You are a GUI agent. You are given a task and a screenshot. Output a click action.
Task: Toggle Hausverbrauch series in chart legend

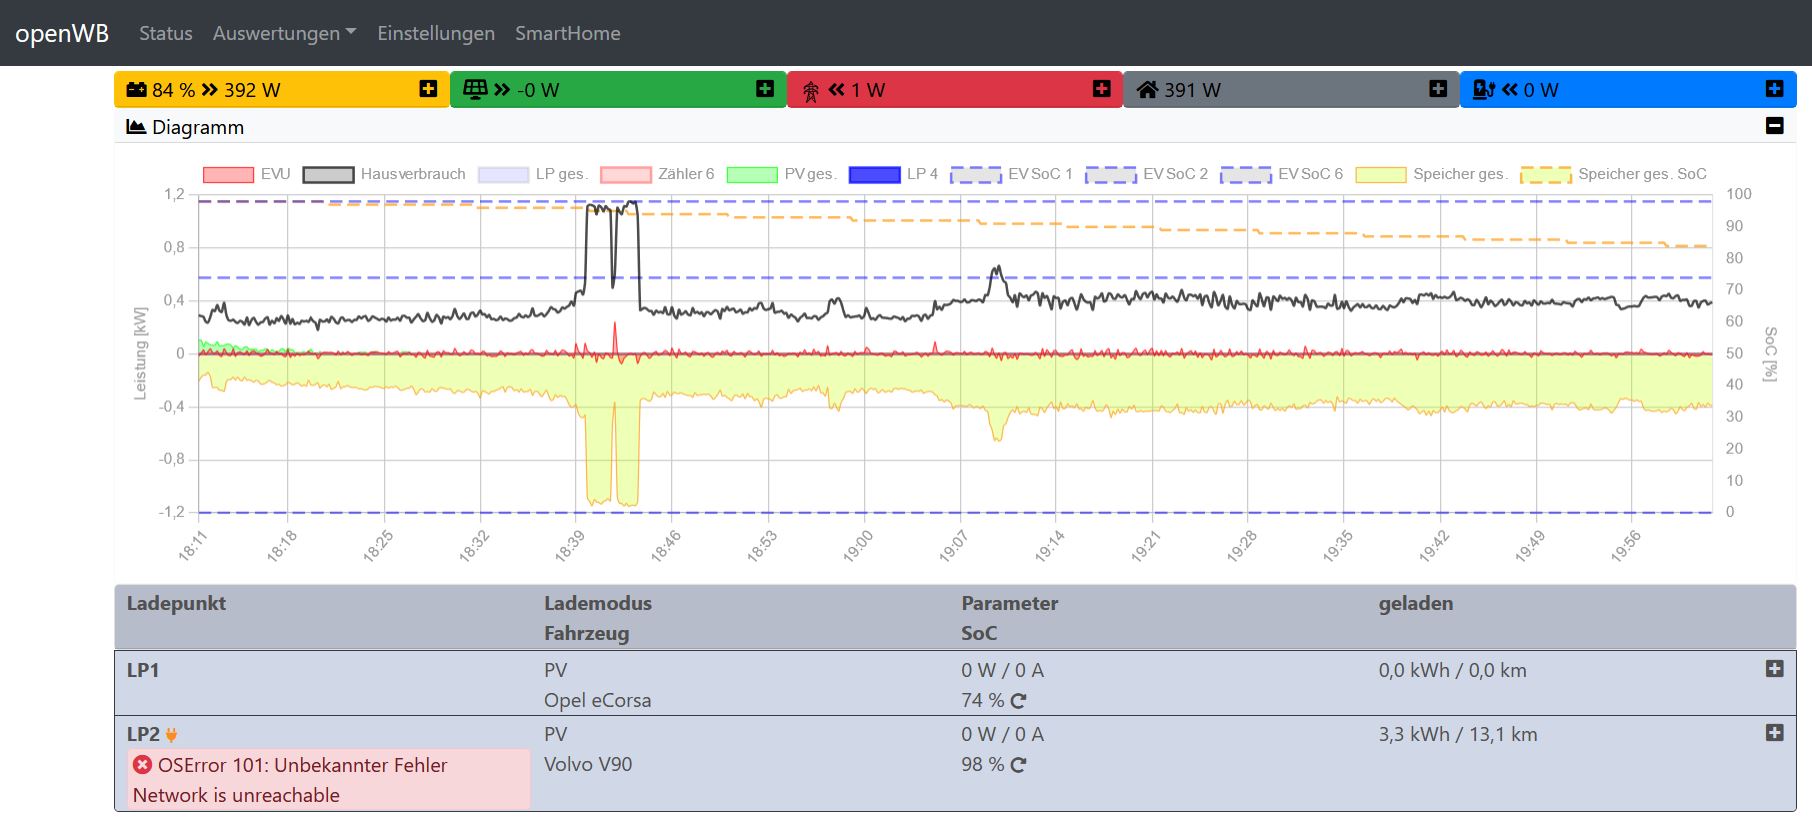[384, 174]
